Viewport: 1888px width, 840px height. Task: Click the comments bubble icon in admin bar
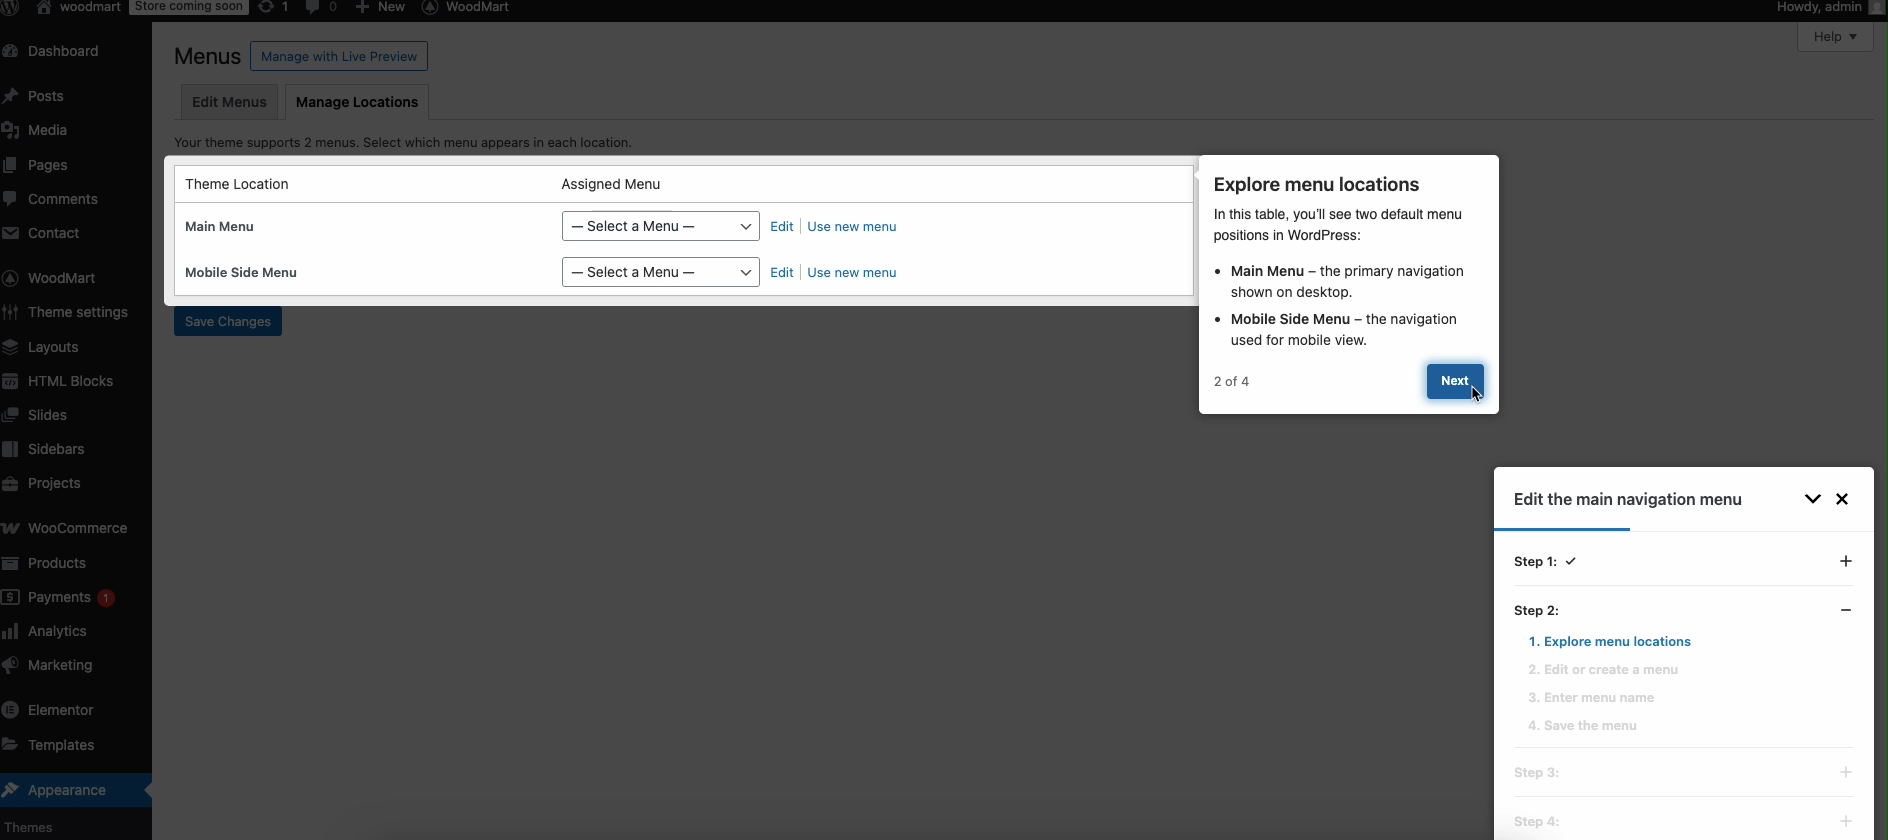pos(313,7)
